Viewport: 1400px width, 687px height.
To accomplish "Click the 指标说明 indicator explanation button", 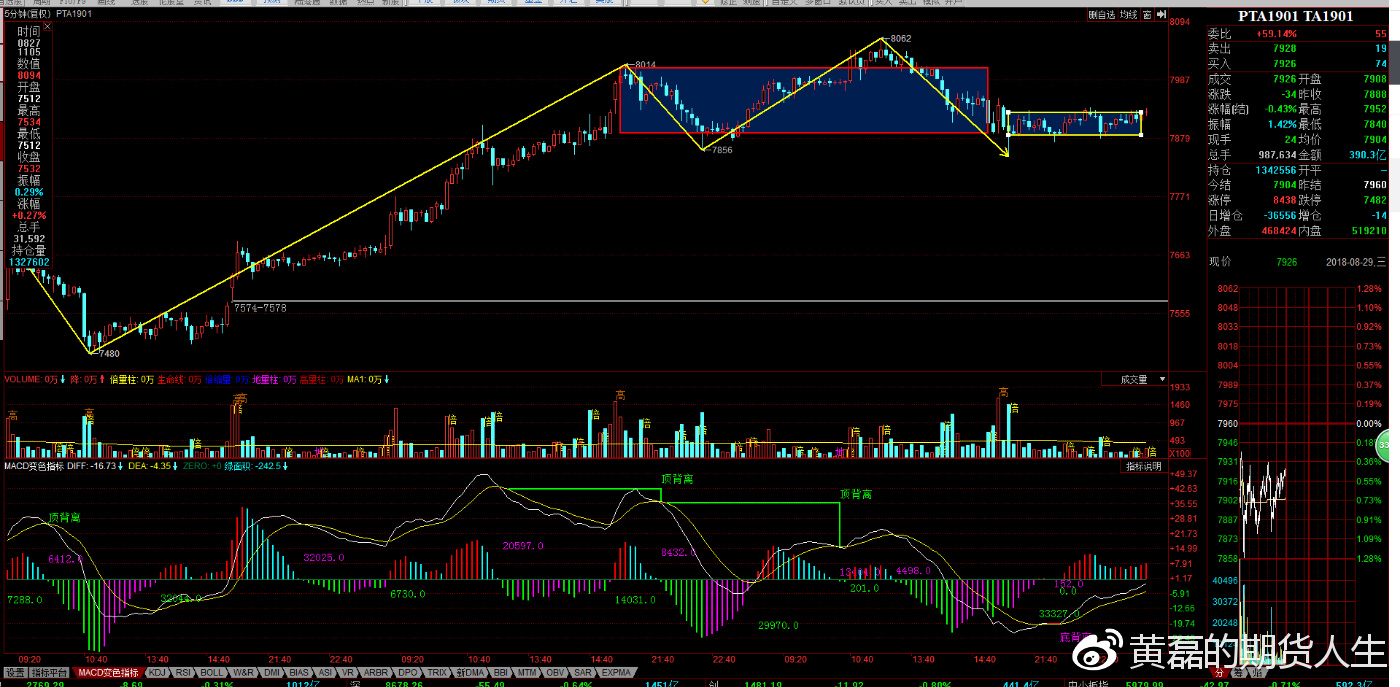I will (1144, 467).
